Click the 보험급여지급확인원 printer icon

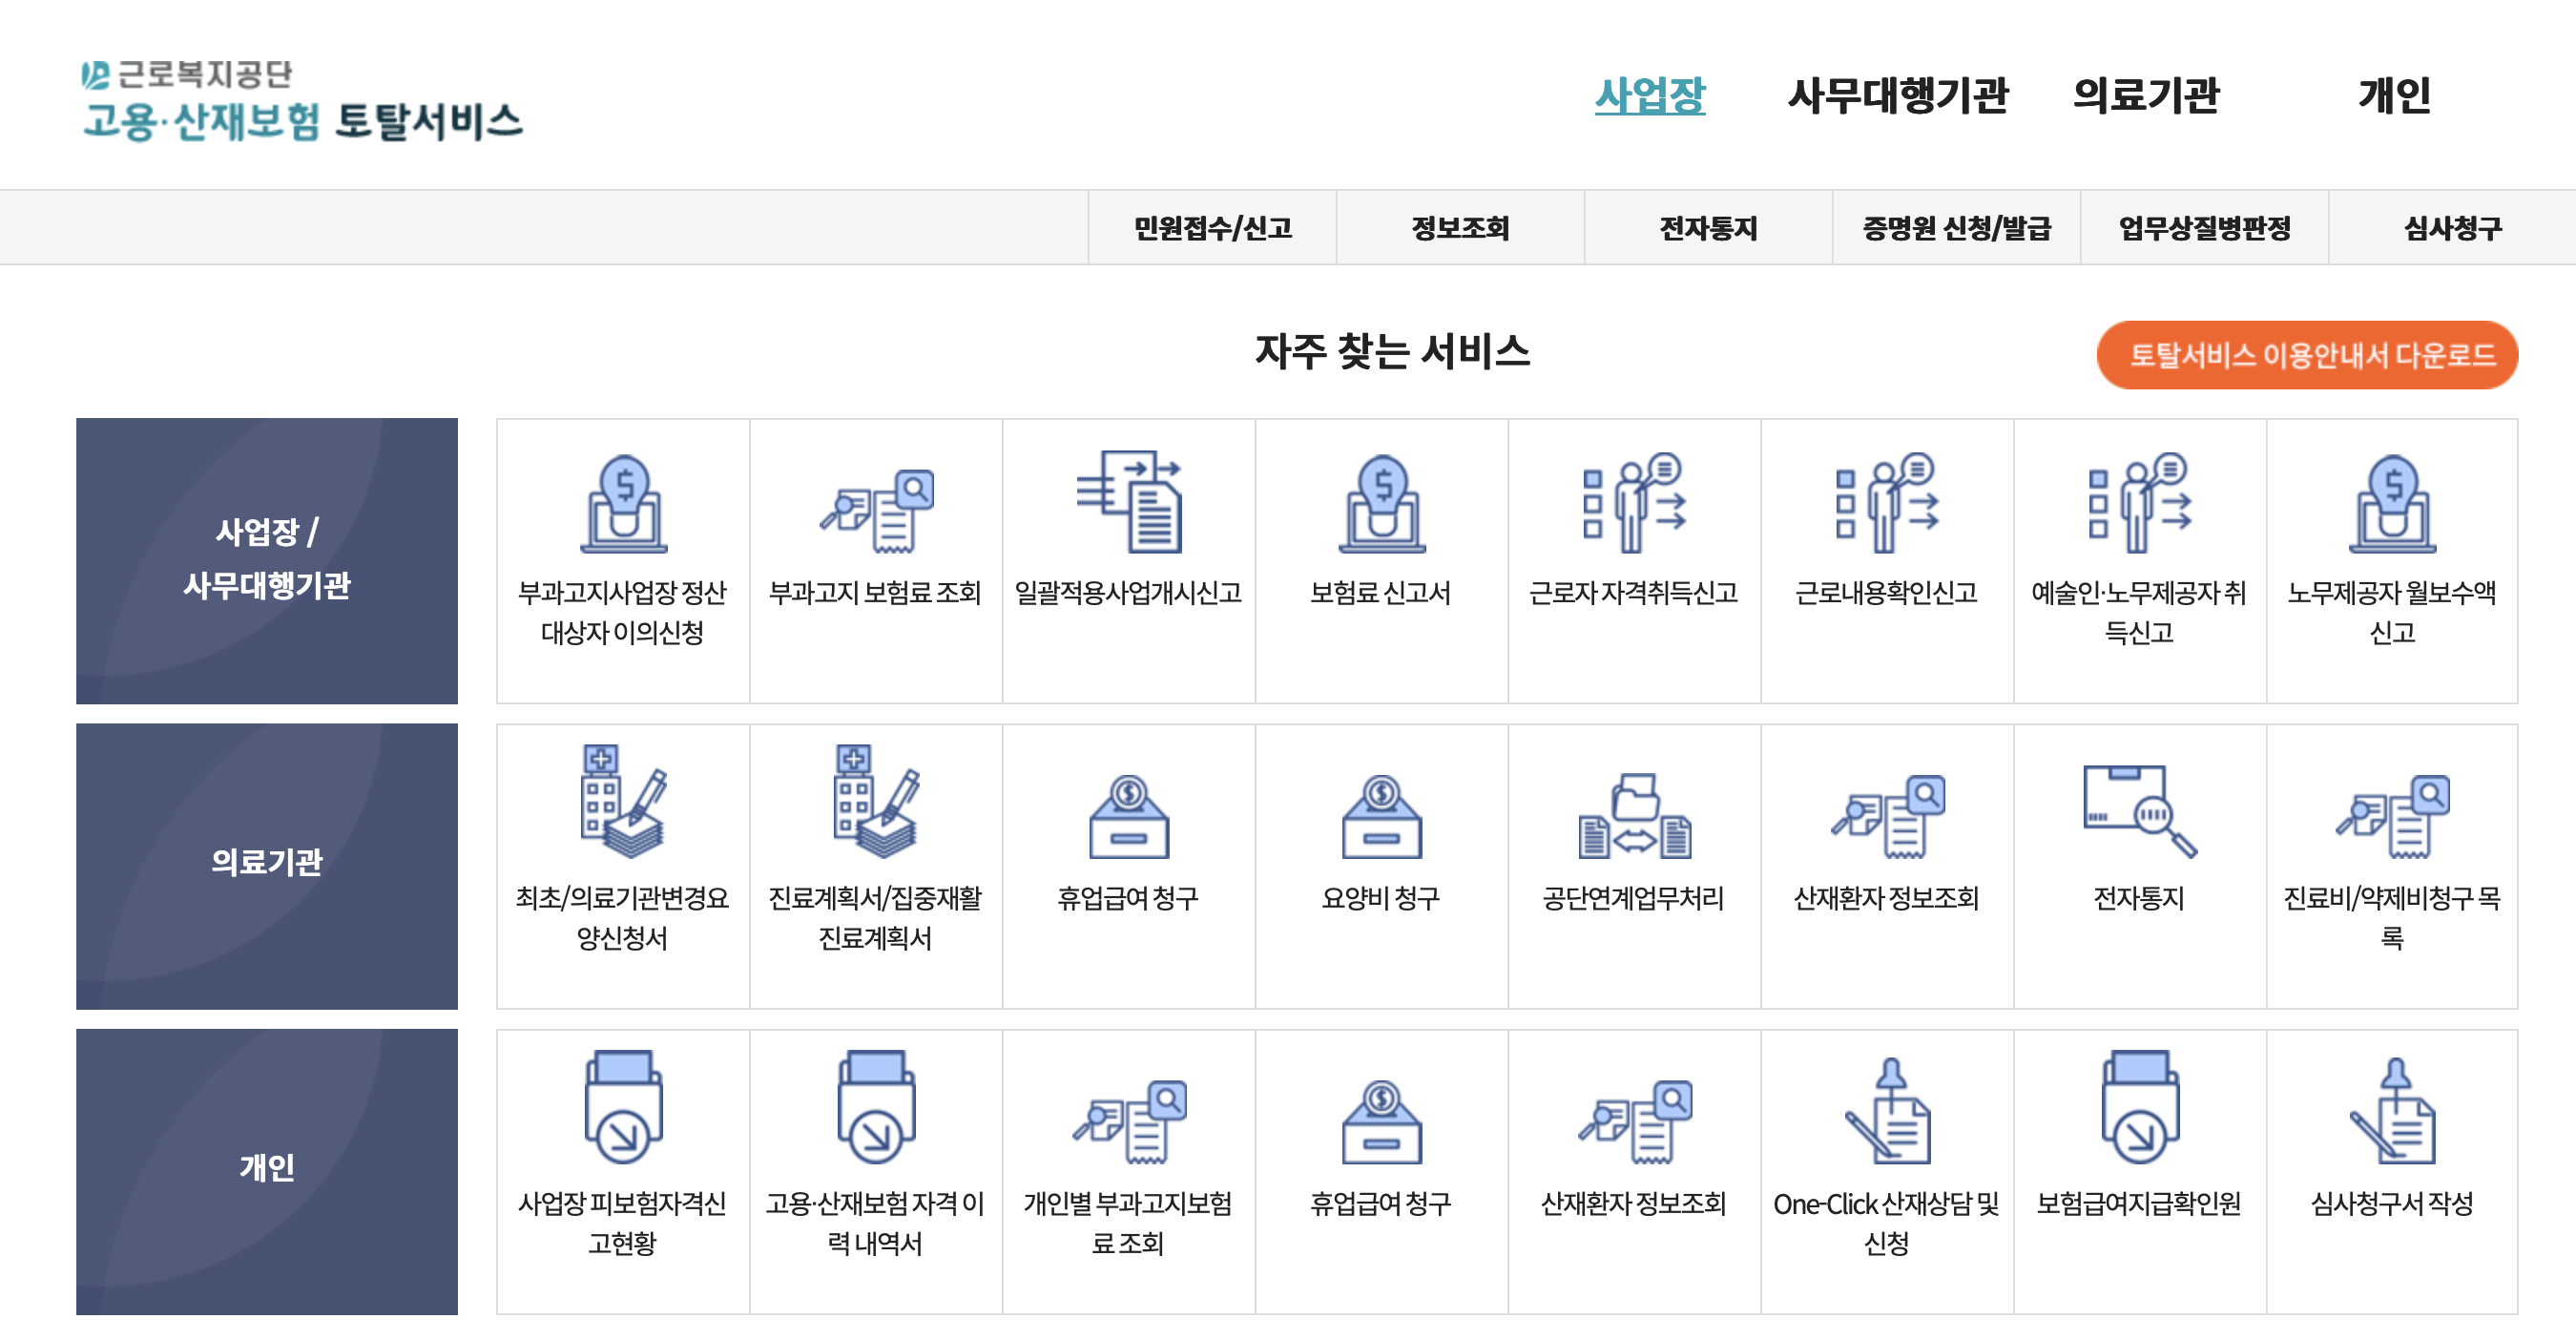[x=2139, y=1107]
